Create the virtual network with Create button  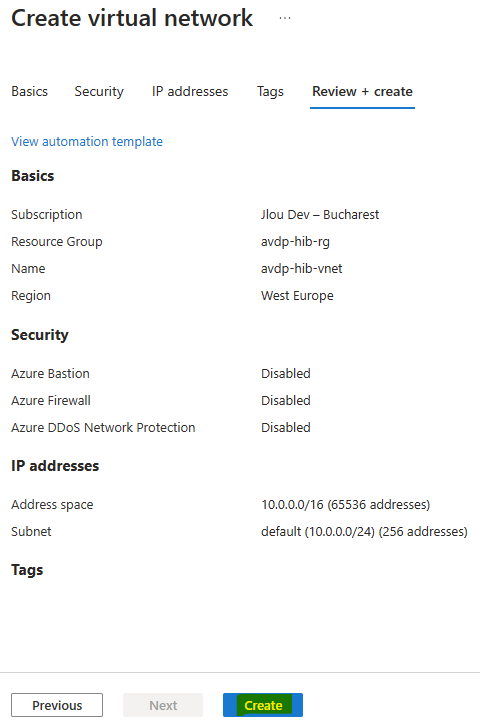pos(263,705)
